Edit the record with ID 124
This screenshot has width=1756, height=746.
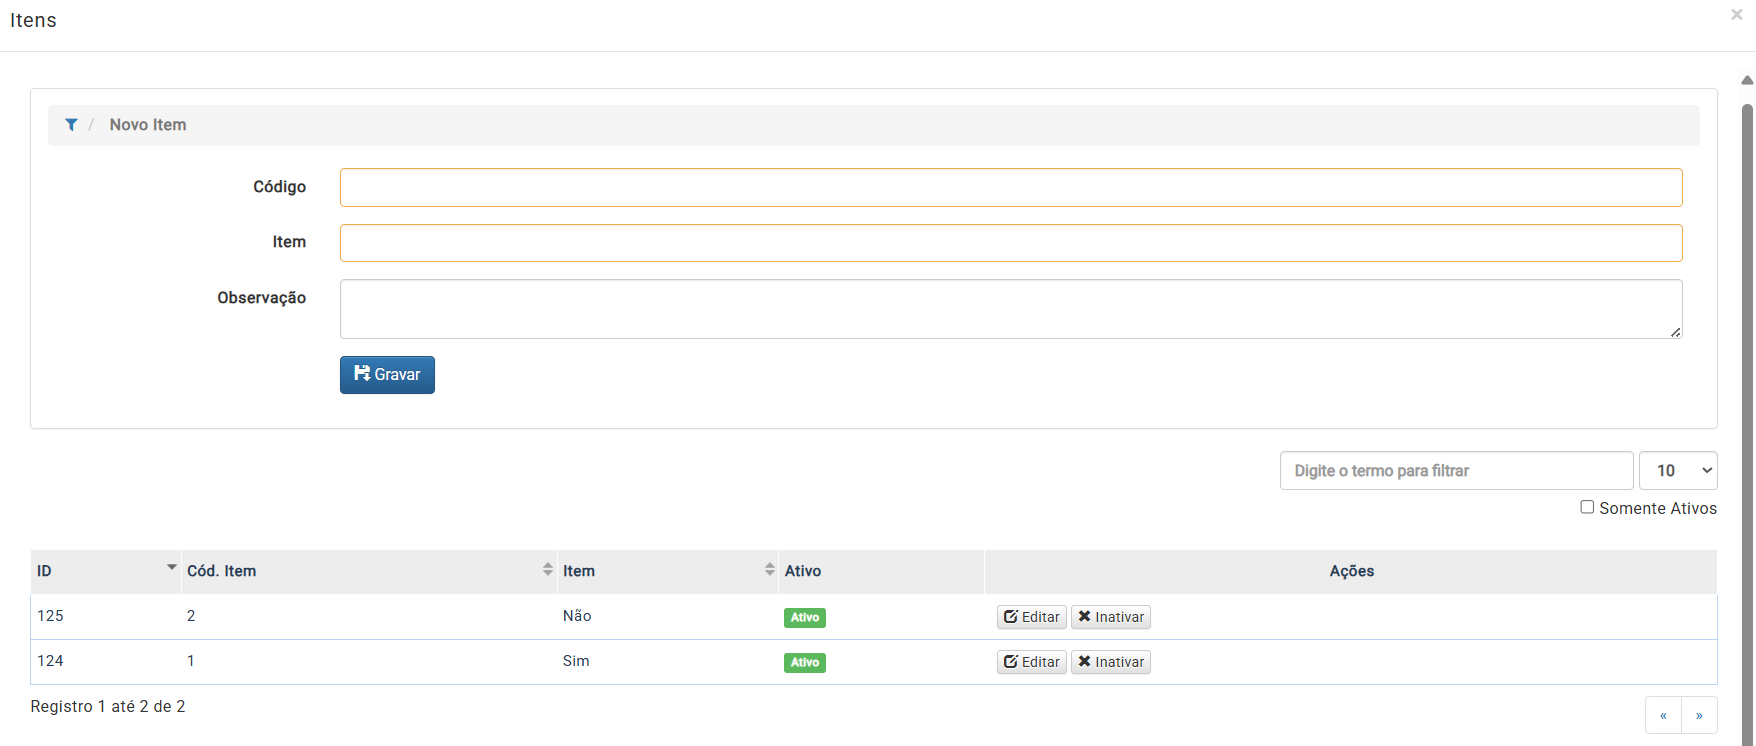click(x=1031, y=662)
